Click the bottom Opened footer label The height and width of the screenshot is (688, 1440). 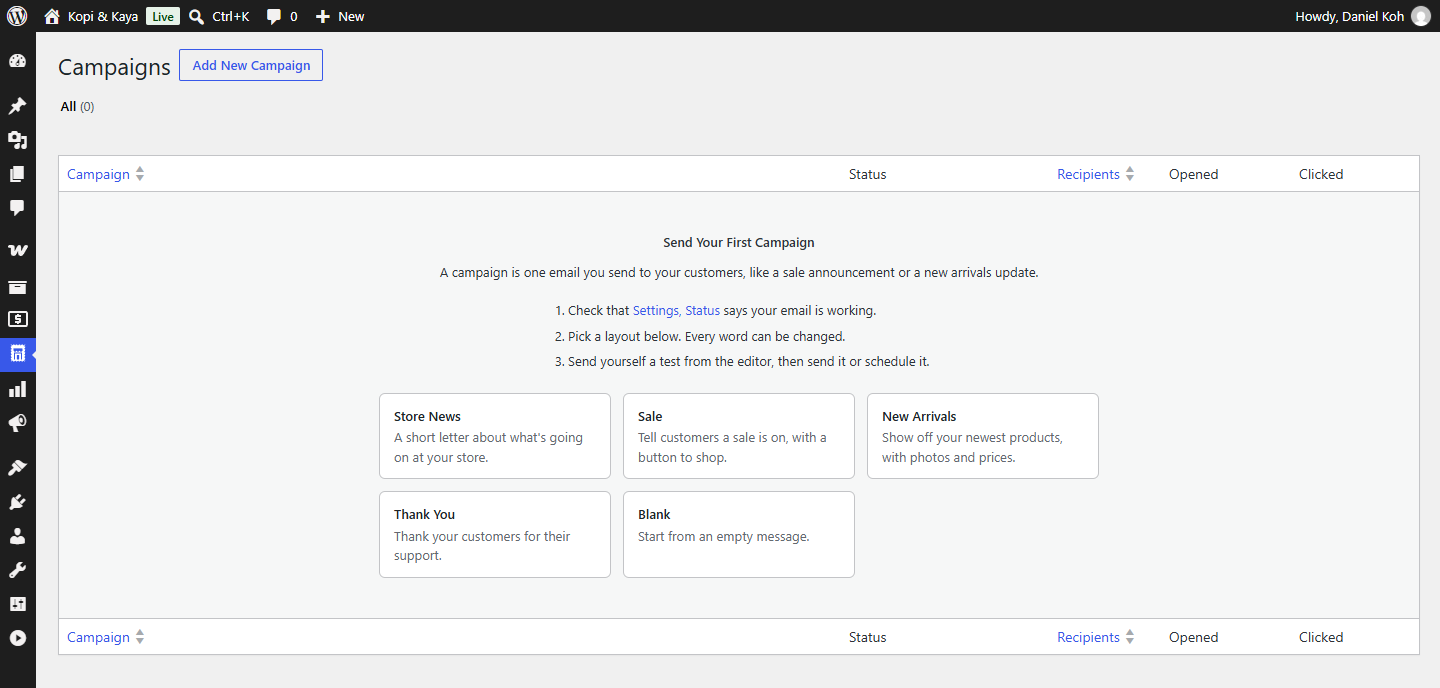[x=1193, y=637]
